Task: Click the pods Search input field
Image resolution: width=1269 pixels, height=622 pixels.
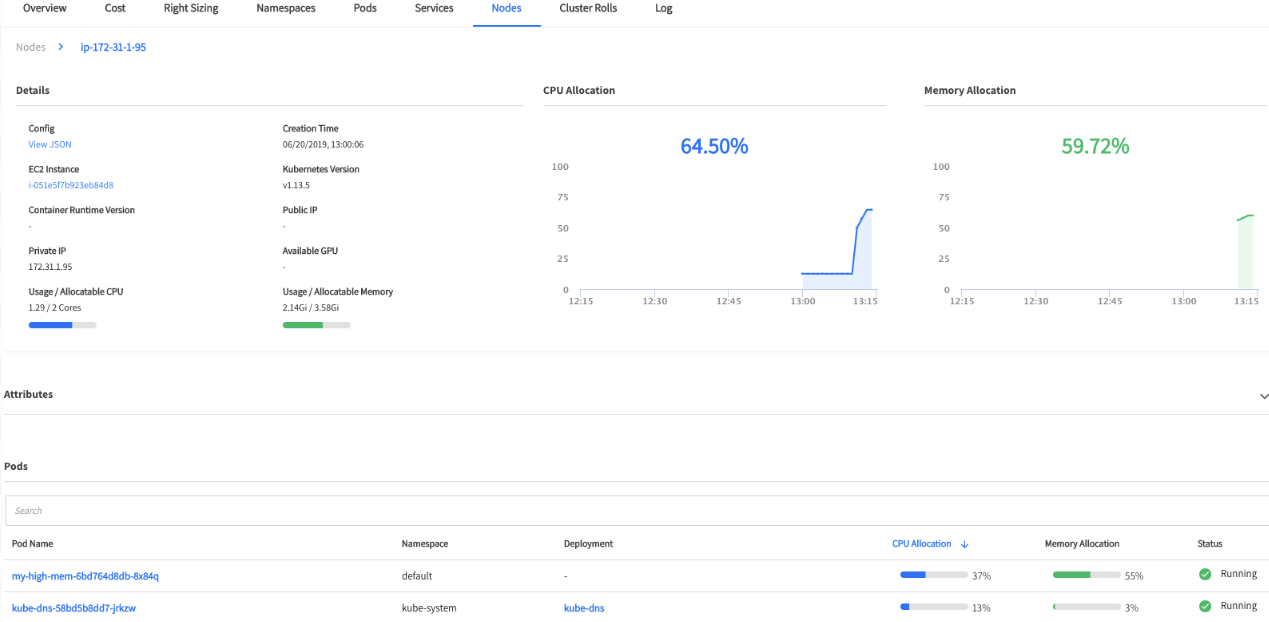Action: pos(636,510)
